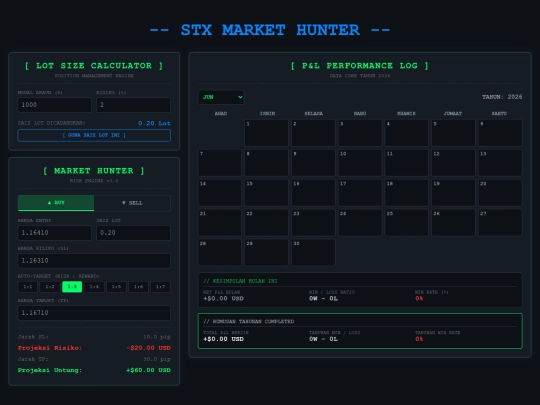Choose the 1:7 risk reward ratio
Viewport: 540px width, 405px height.
[160, 287]
